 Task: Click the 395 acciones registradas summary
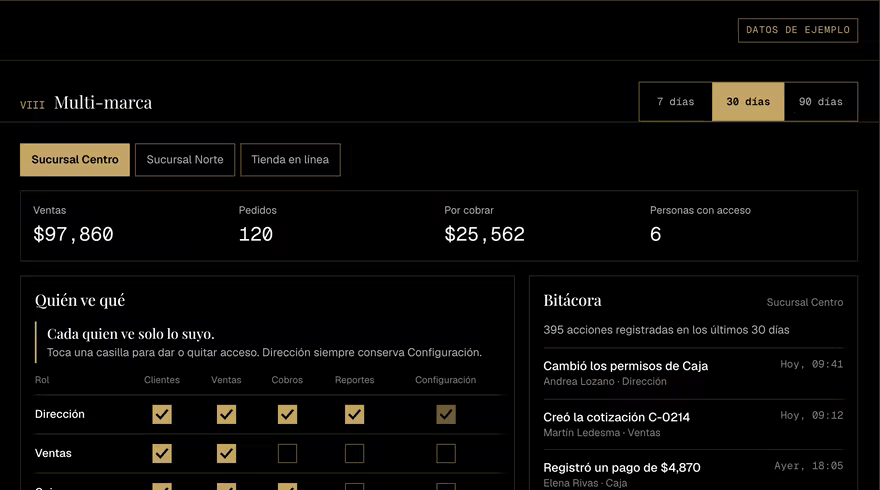coord(666,330)
